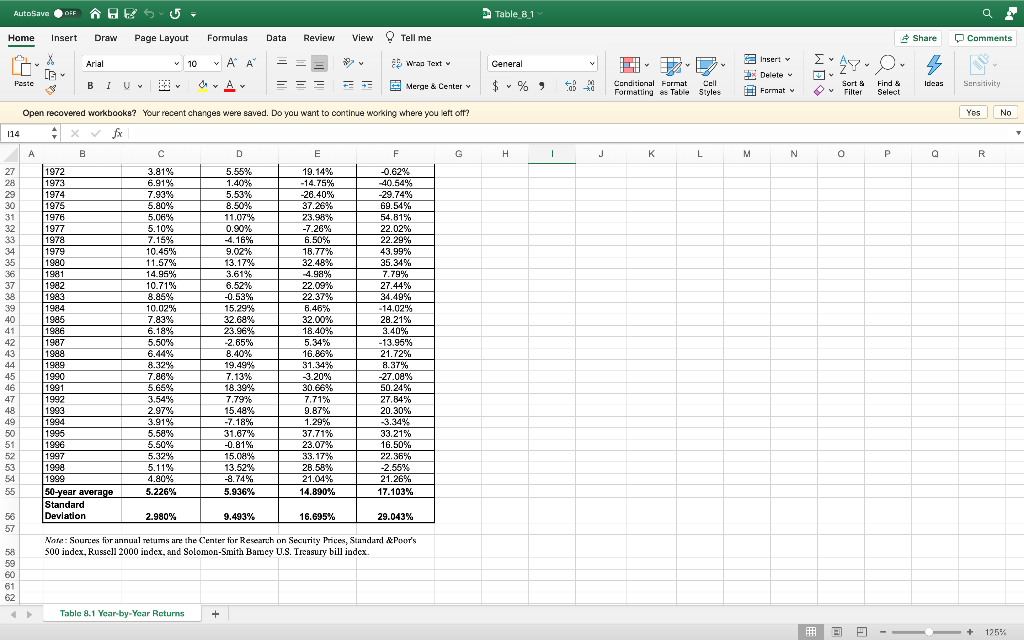1024x640 pixels.
Task: Click the Increase Indent icon
Action: pos(367,86)
